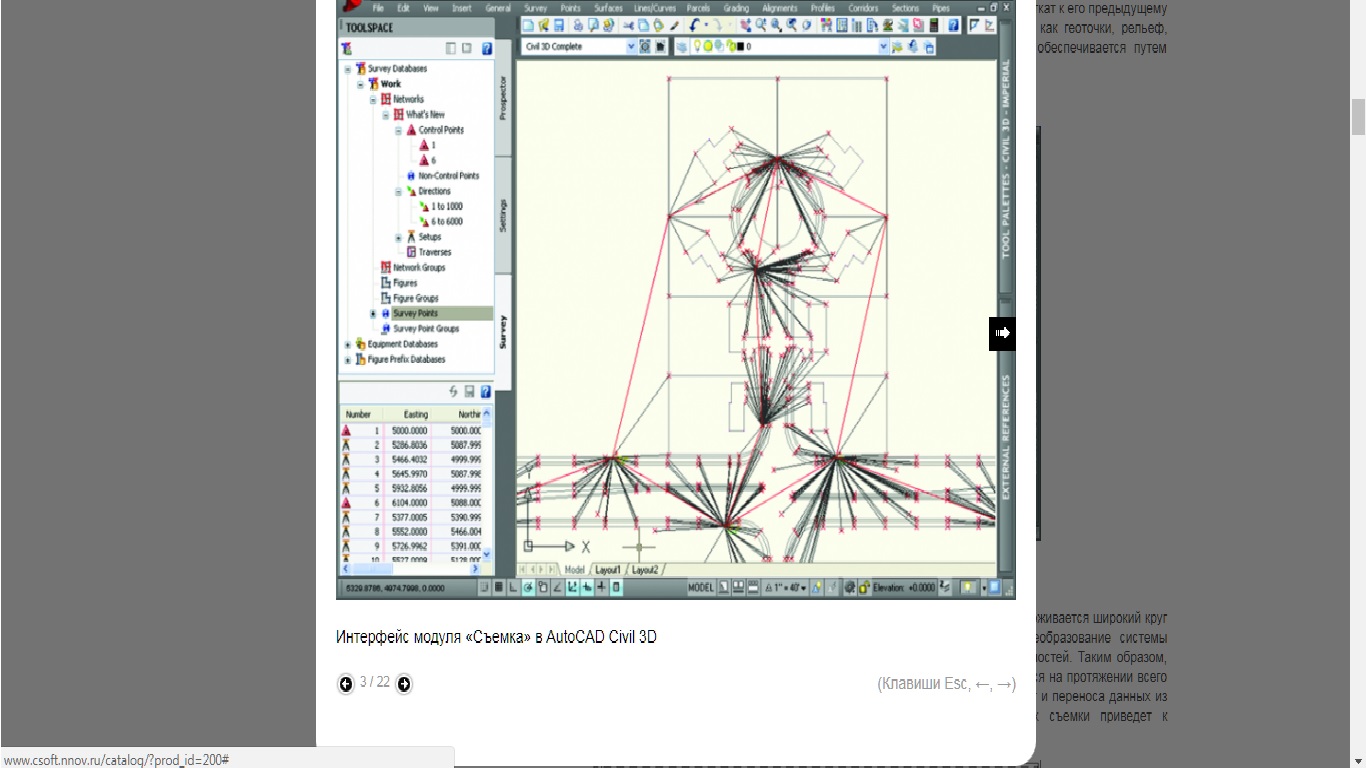Click the Pan hand toolbar icon
This screenshot has width=1366, height=768.
click(x=745, y=25)
